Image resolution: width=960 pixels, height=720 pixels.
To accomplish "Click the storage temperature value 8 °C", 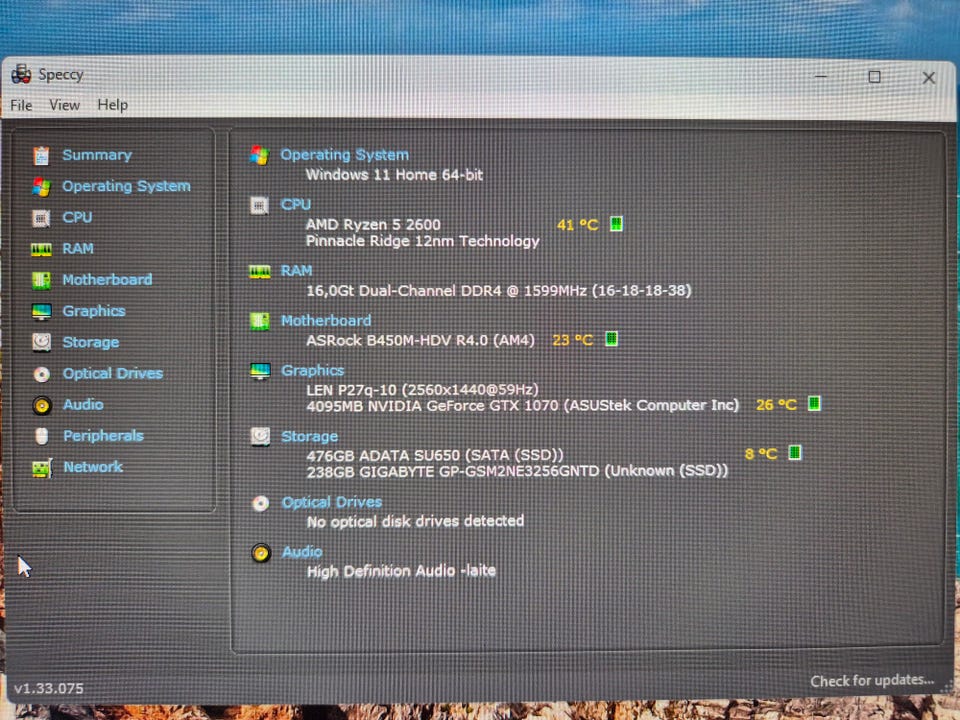I will click(761, 454).
